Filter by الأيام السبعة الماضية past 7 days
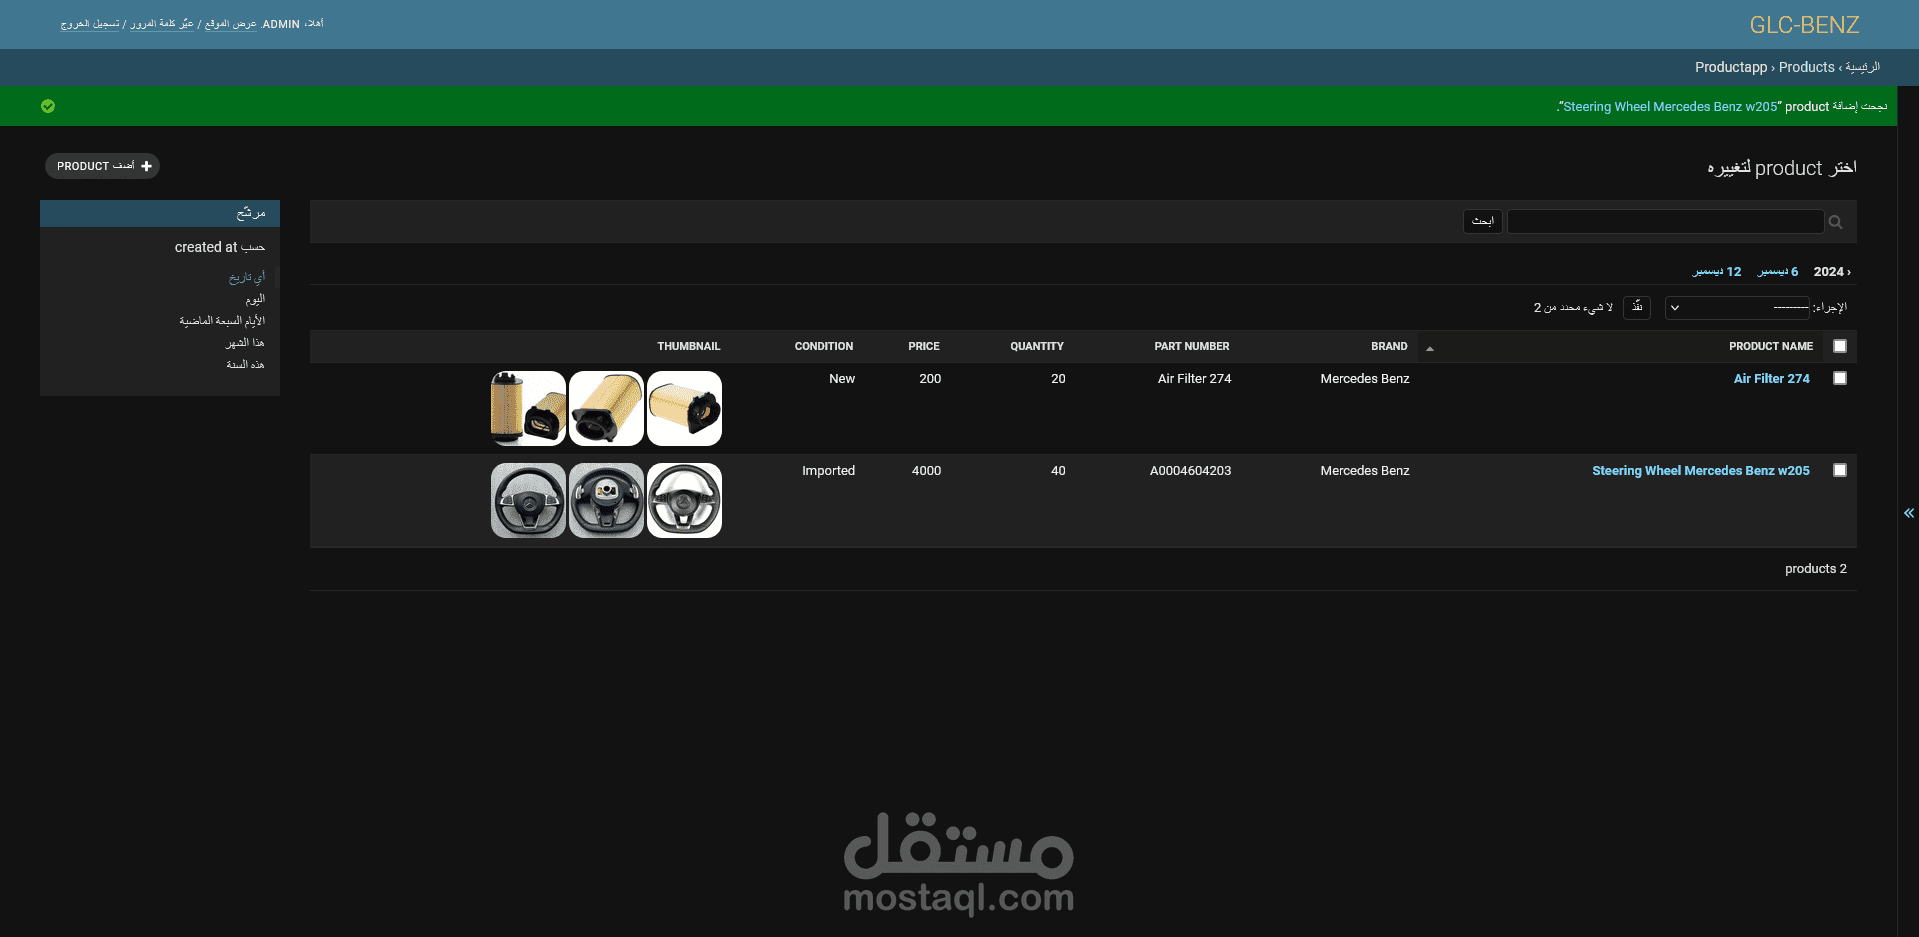Image resolution: width=1919 pixels, height=937 pixels. coord(222,321)
